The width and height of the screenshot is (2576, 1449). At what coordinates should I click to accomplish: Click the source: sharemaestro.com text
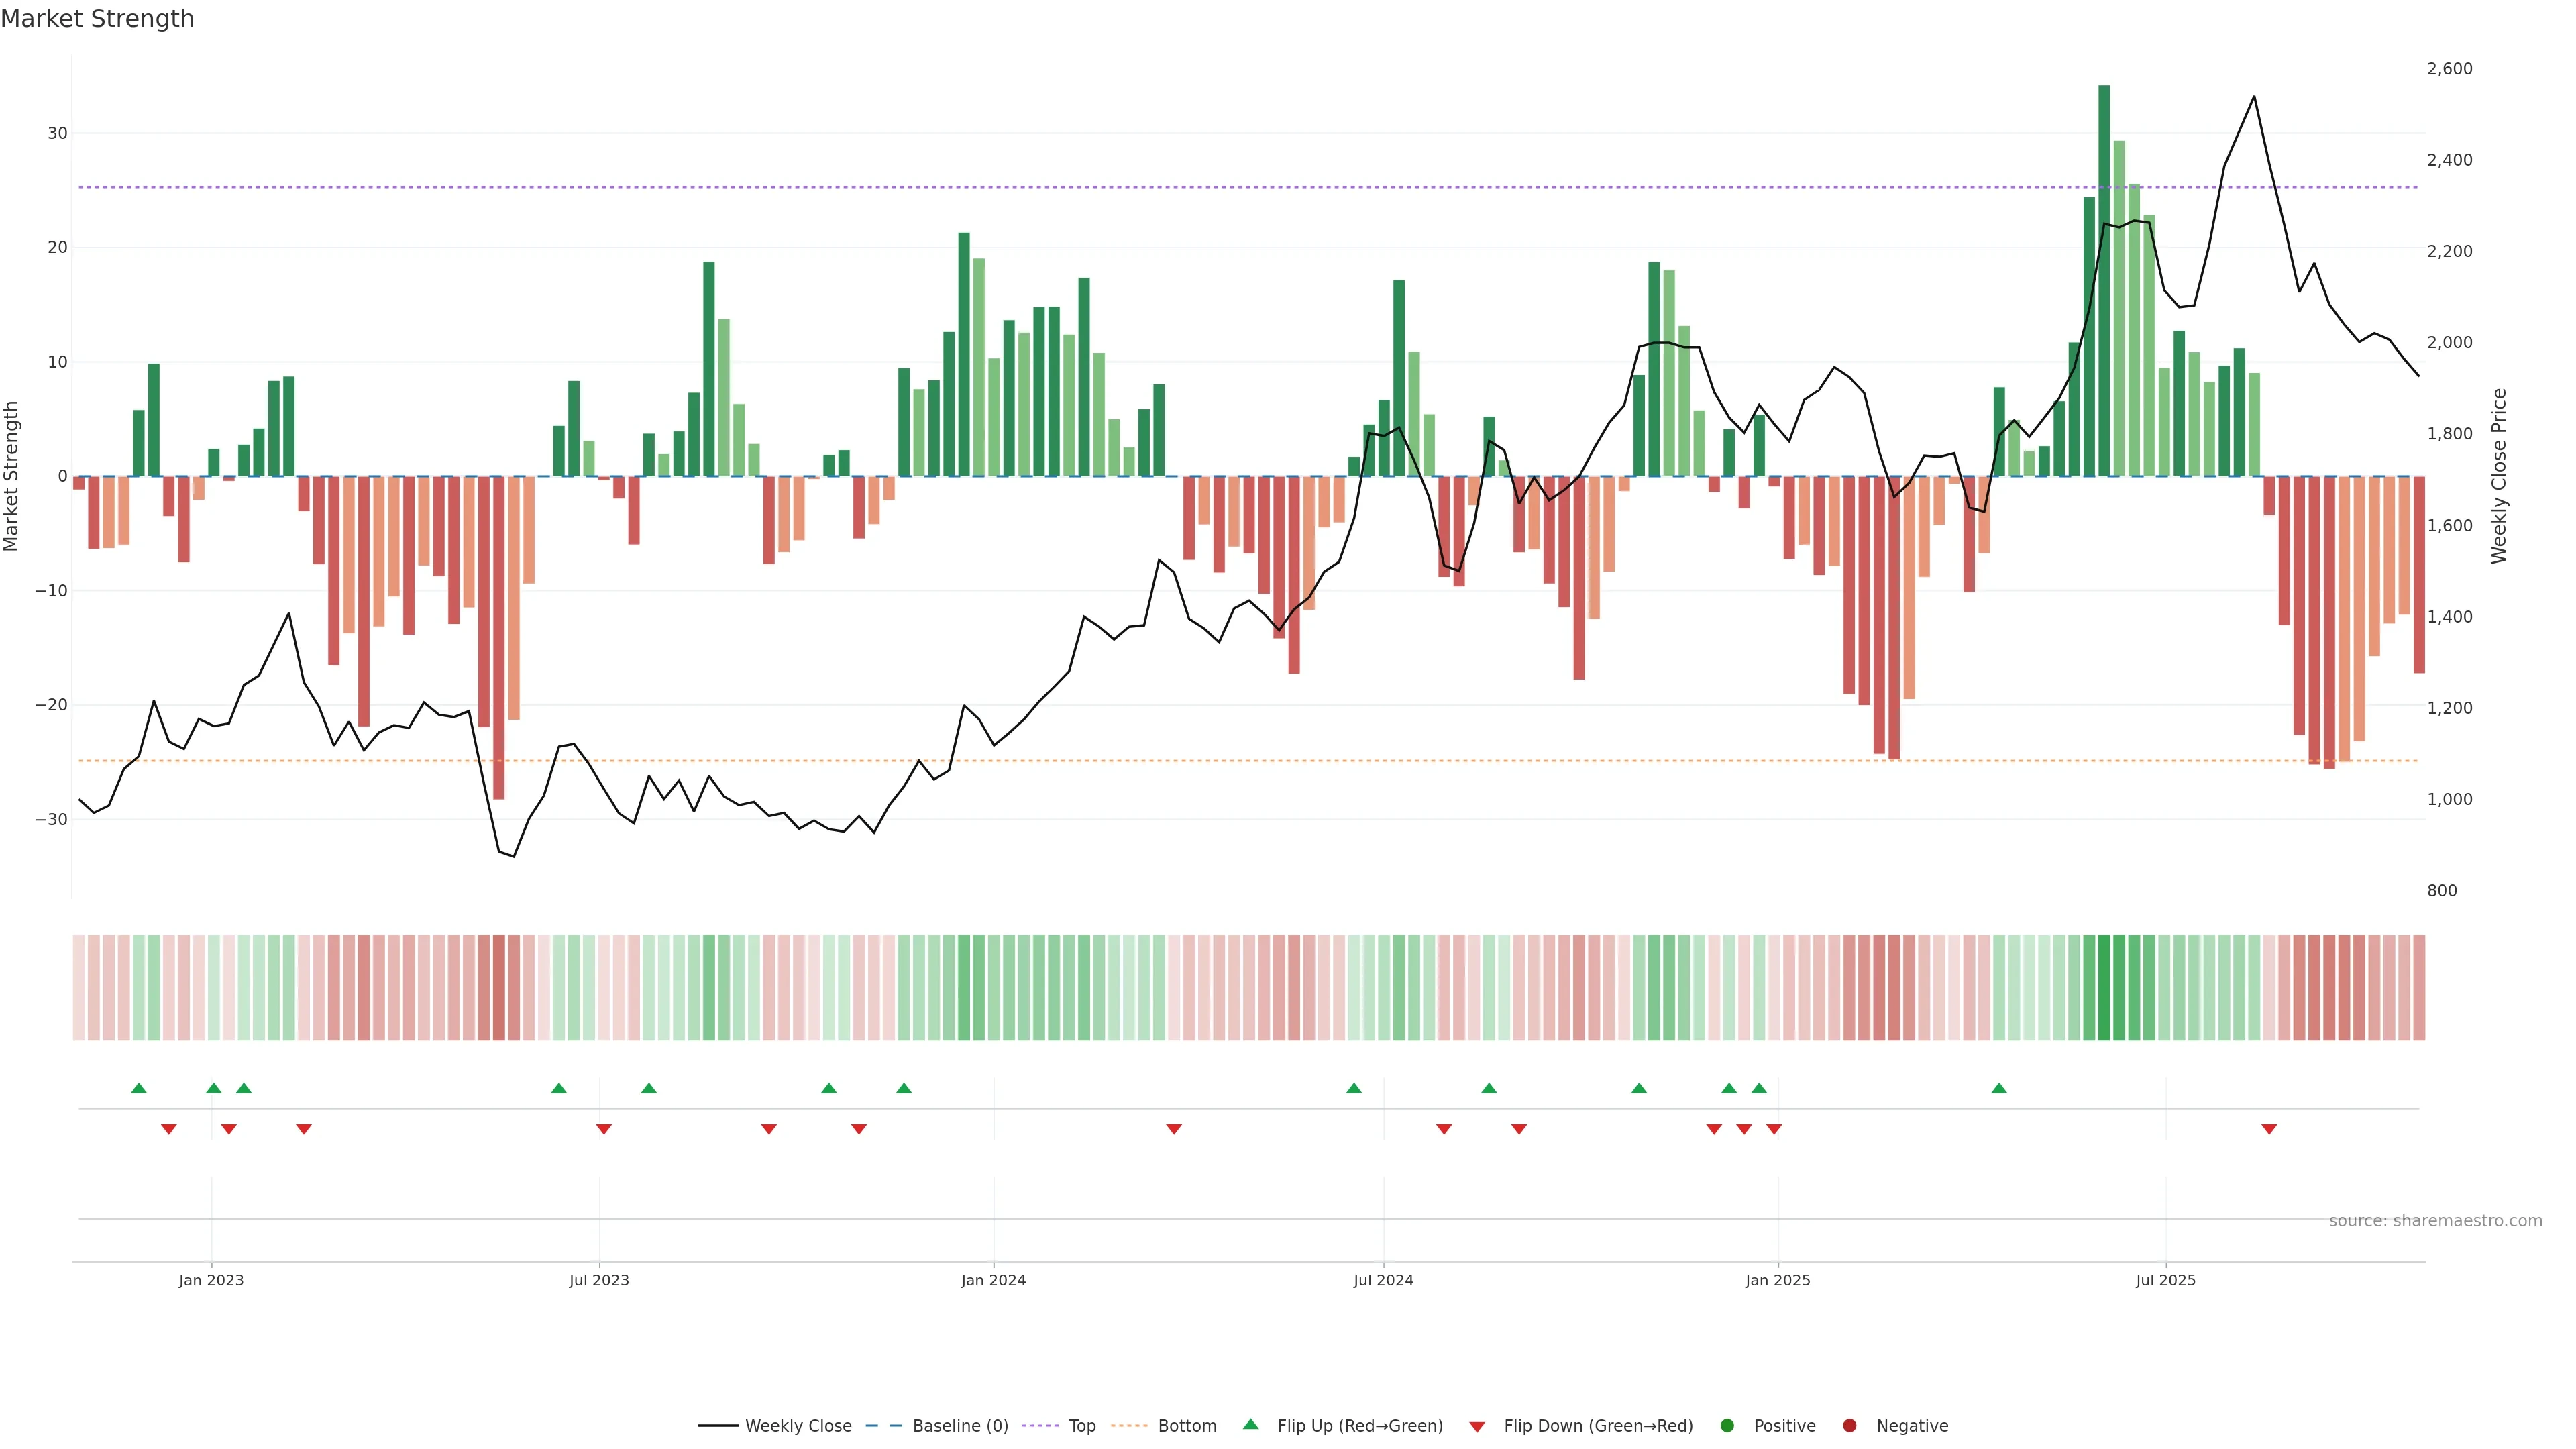point(2435,1221)
